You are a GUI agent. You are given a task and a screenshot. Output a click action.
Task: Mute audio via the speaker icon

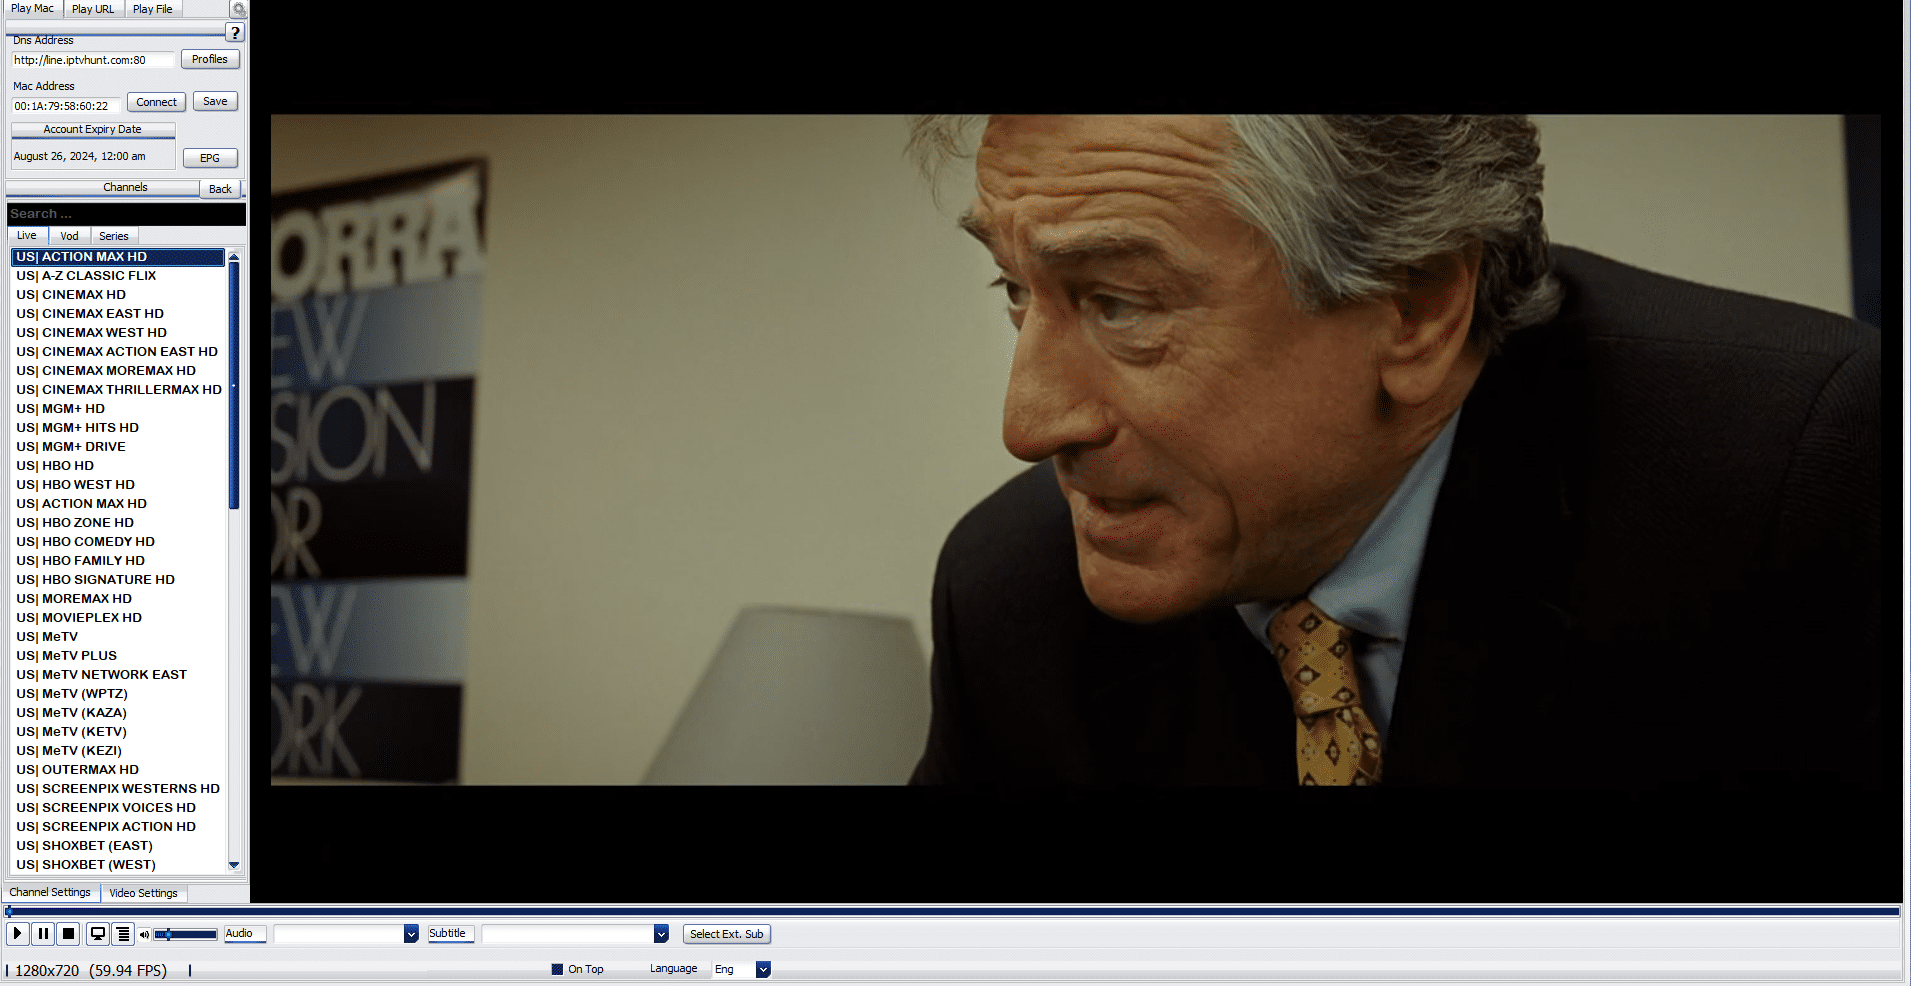(144, 935)
